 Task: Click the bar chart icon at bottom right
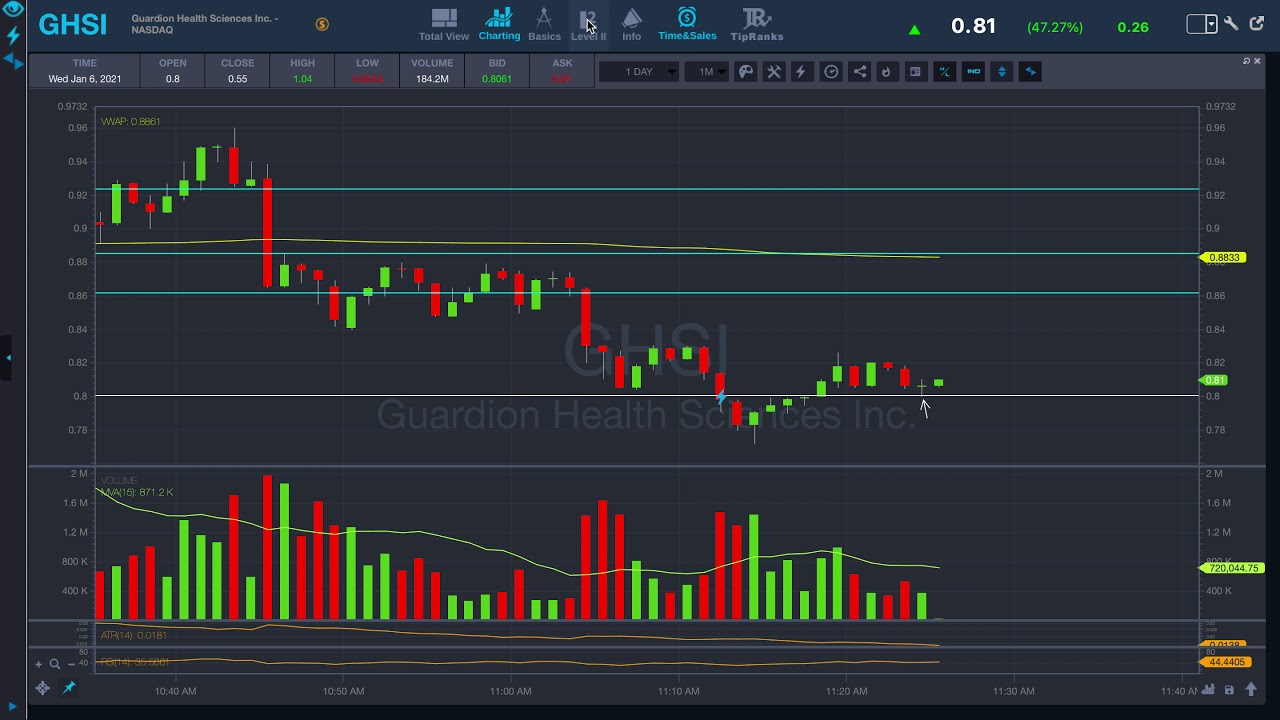pyautogui.click(x=1209, y=689)
